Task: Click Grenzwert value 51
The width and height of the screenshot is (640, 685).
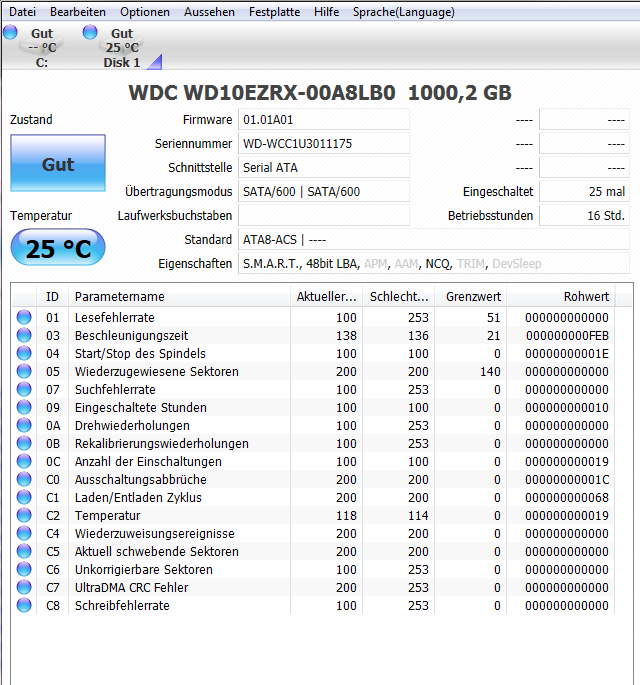Action: pos(494,318)
